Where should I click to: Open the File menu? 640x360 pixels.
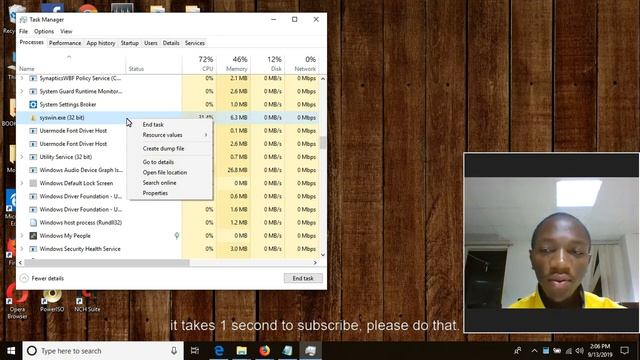coord(24,31)
